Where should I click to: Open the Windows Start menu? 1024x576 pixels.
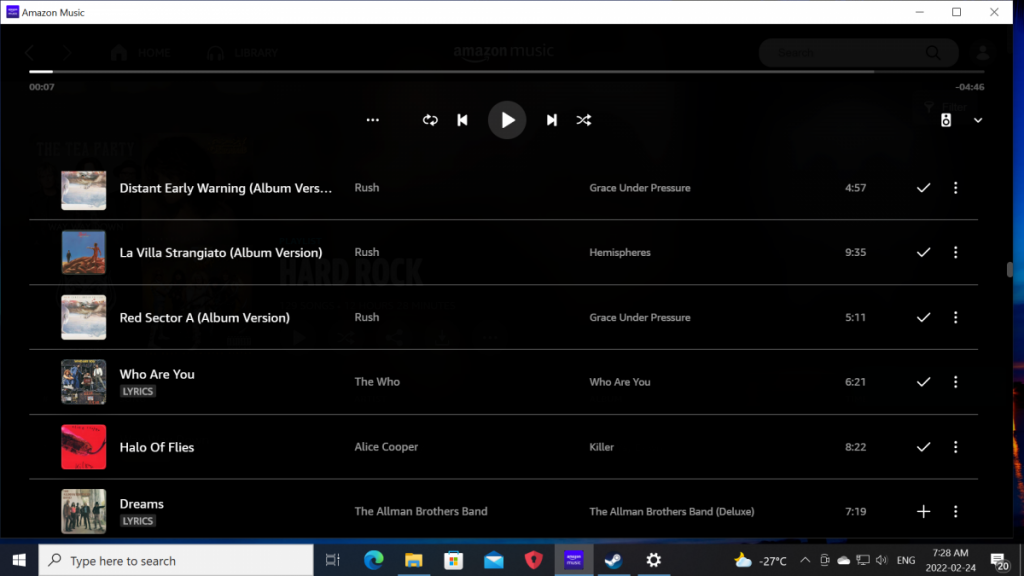[19, 560]
